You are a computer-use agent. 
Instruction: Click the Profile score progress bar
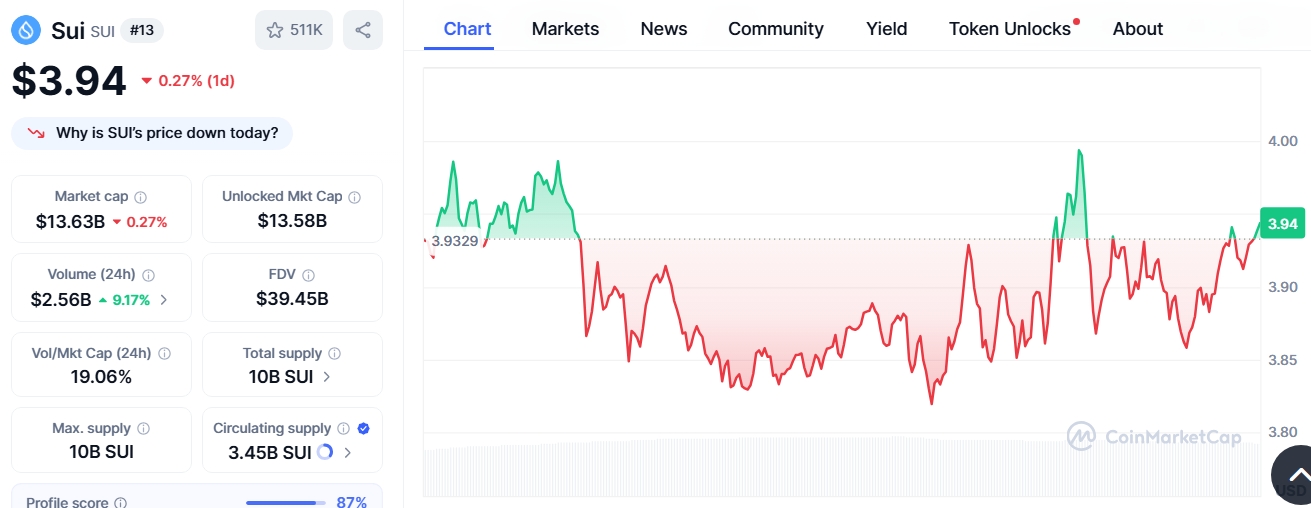tap(285, 502)
